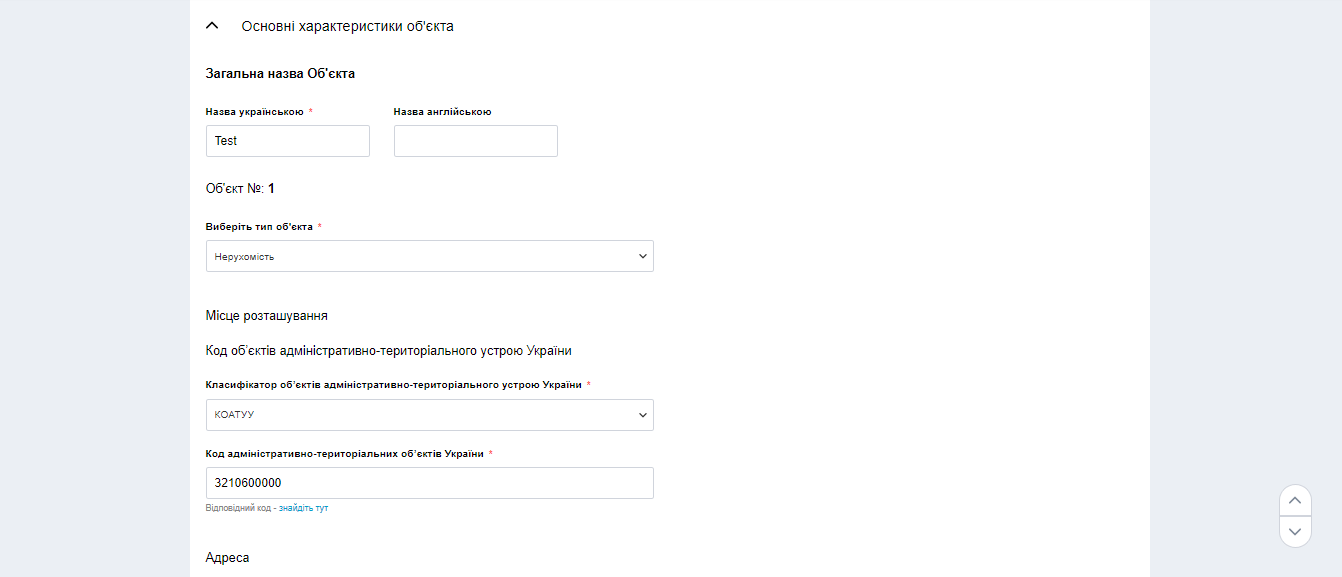Click the Класифікатор об'єктів field label
The width and height of the screenshot is (1342, 577).
coord(393,385)
